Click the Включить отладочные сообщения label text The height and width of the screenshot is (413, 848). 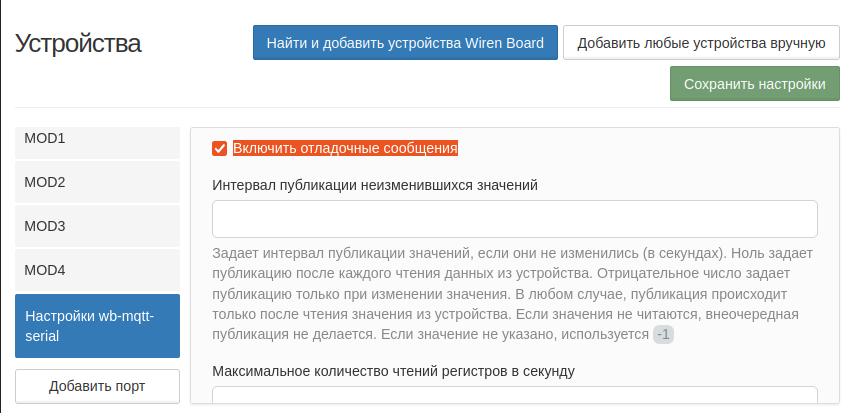click(x=345, y=149)
